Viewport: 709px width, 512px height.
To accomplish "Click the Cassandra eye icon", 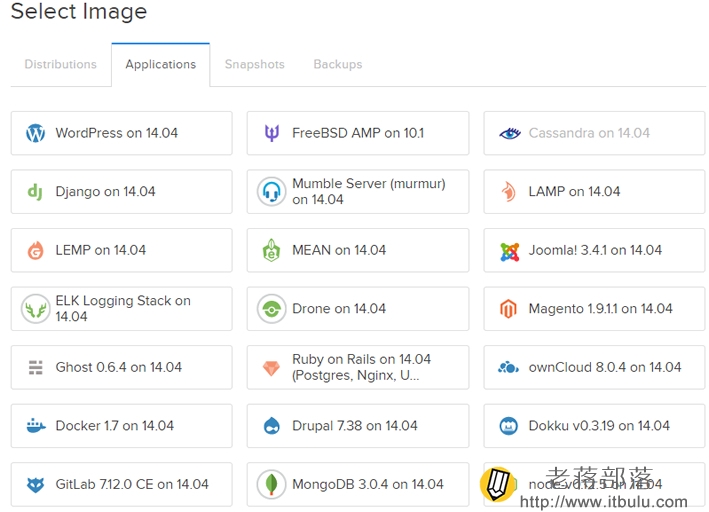I will click(x=510, y=133).
